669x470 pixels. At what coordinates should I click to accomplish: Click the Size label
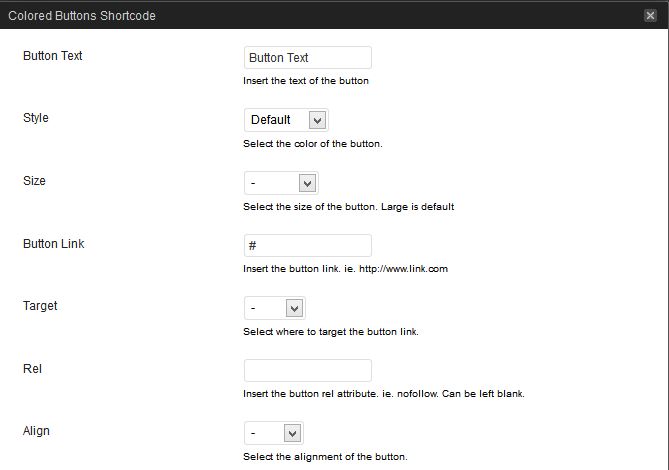tap(34, 181)
